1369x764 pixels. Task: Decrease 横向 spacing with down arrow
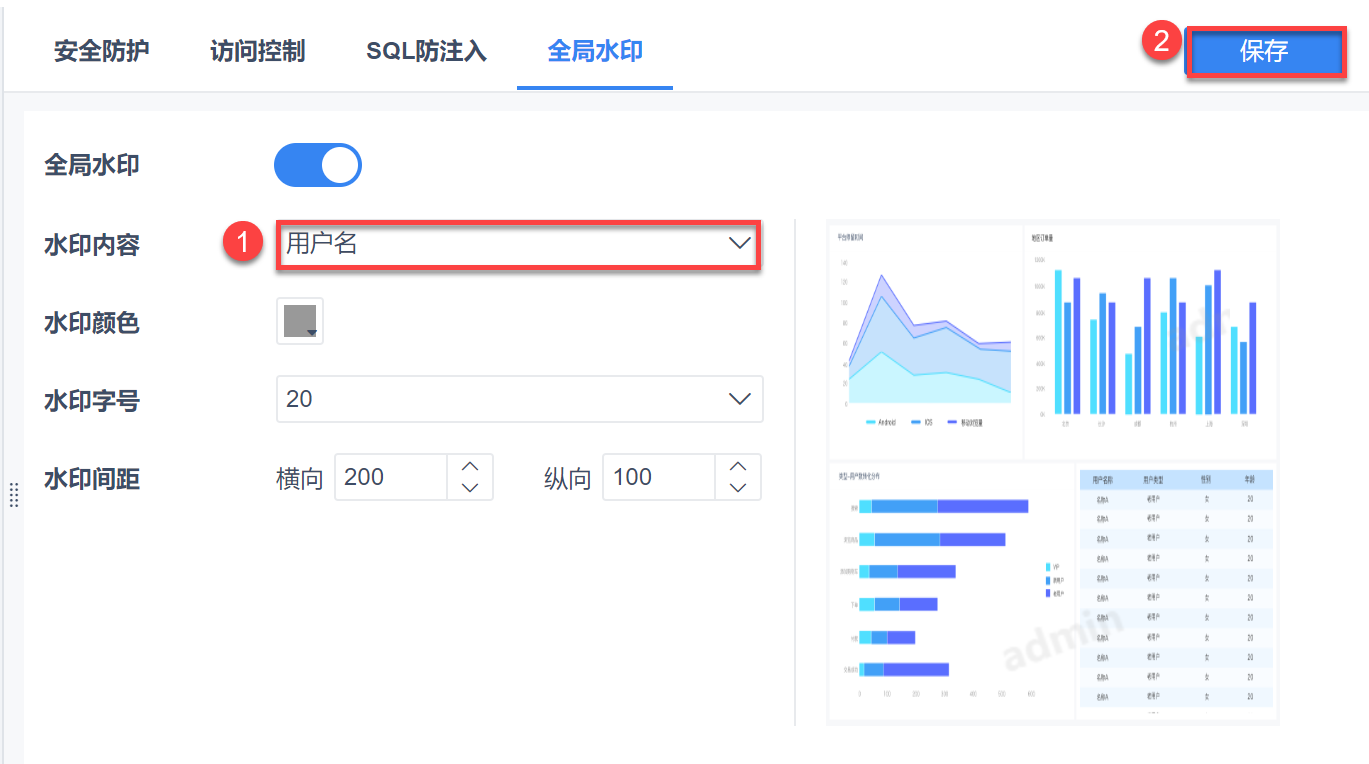[x=470, y=488]
